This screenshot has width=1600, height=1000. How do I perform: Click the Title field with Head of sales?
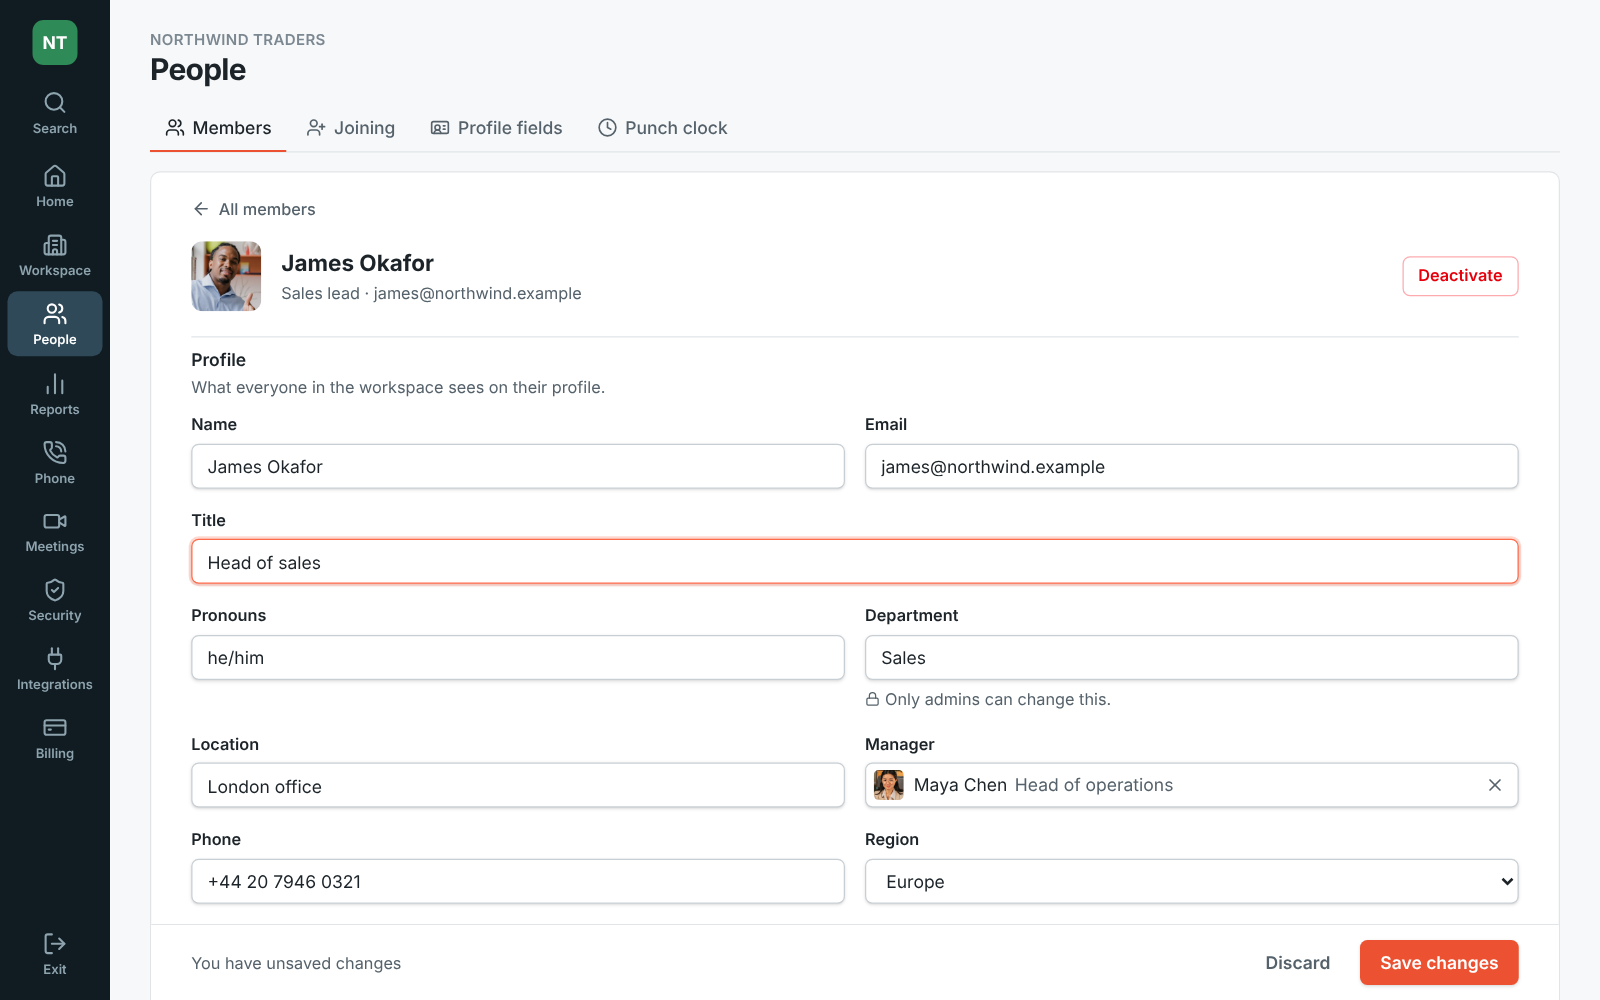tap(855, 562)
